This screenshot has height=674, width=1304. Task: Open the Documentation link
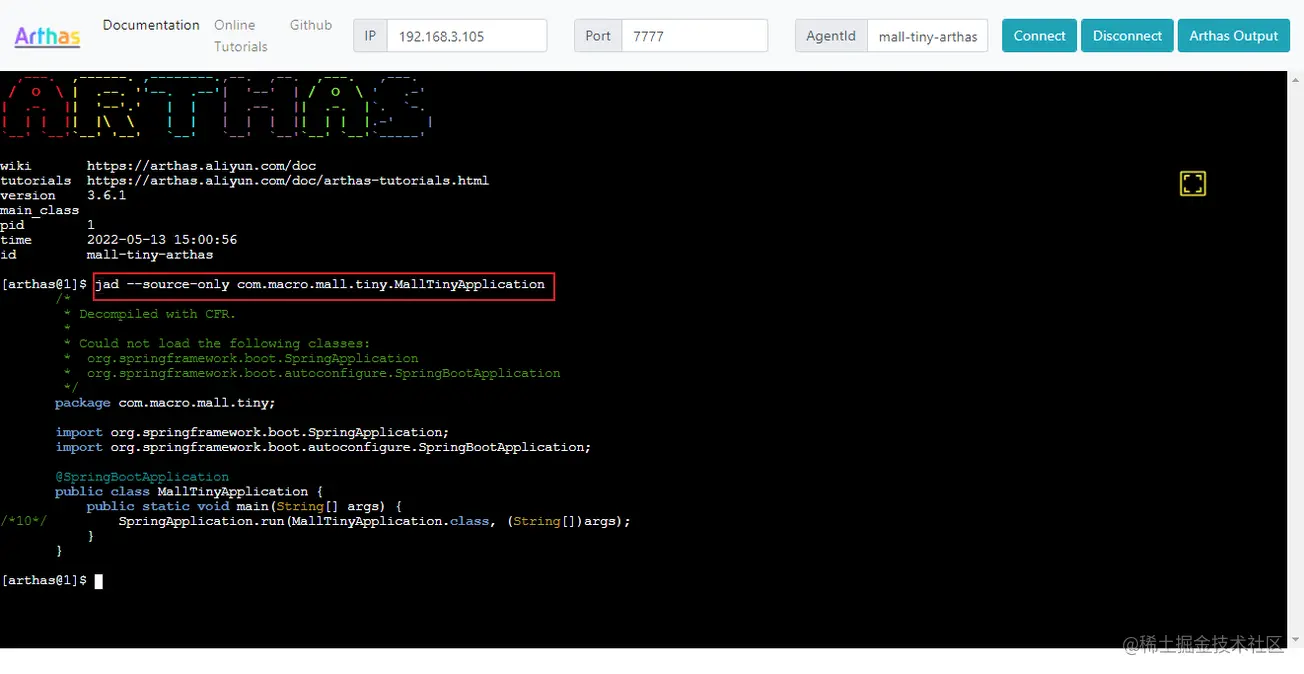pos(151,25)
